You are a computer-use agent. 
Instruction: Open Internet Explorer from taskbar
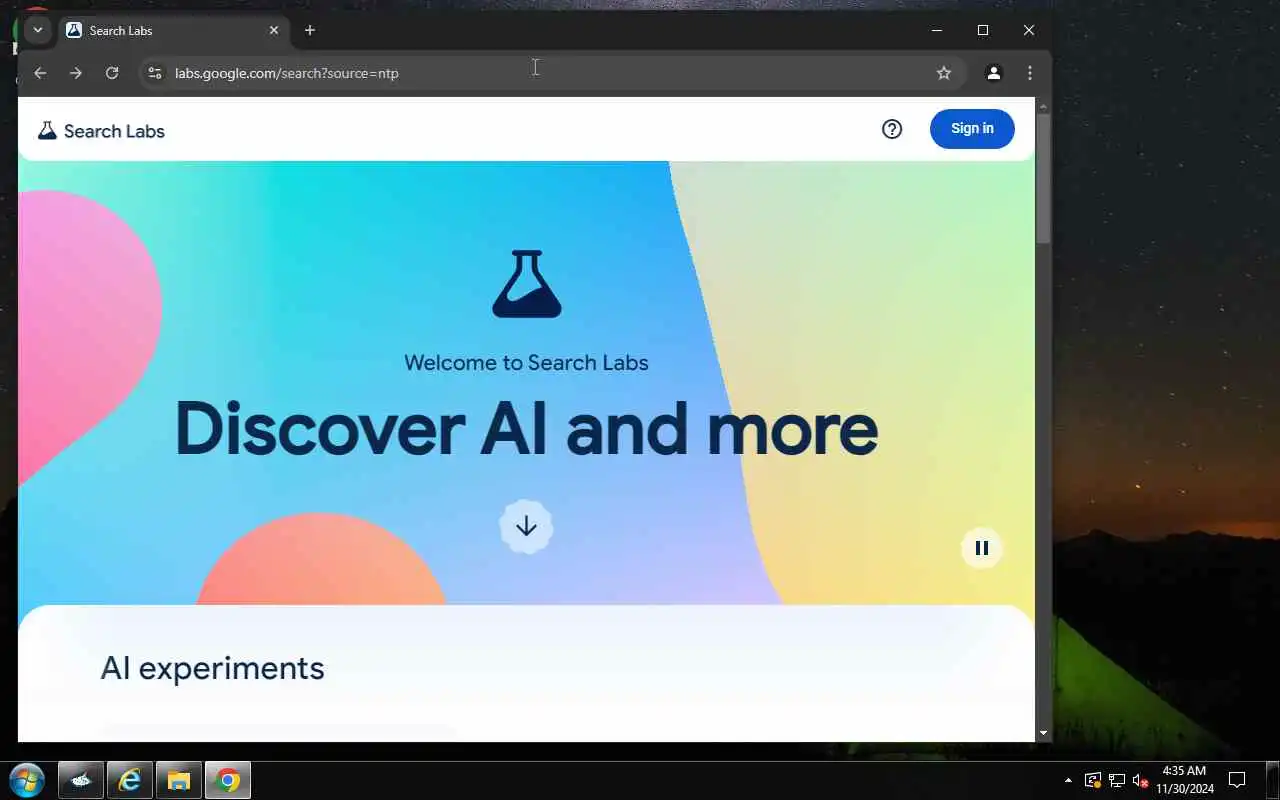(129, 781)
